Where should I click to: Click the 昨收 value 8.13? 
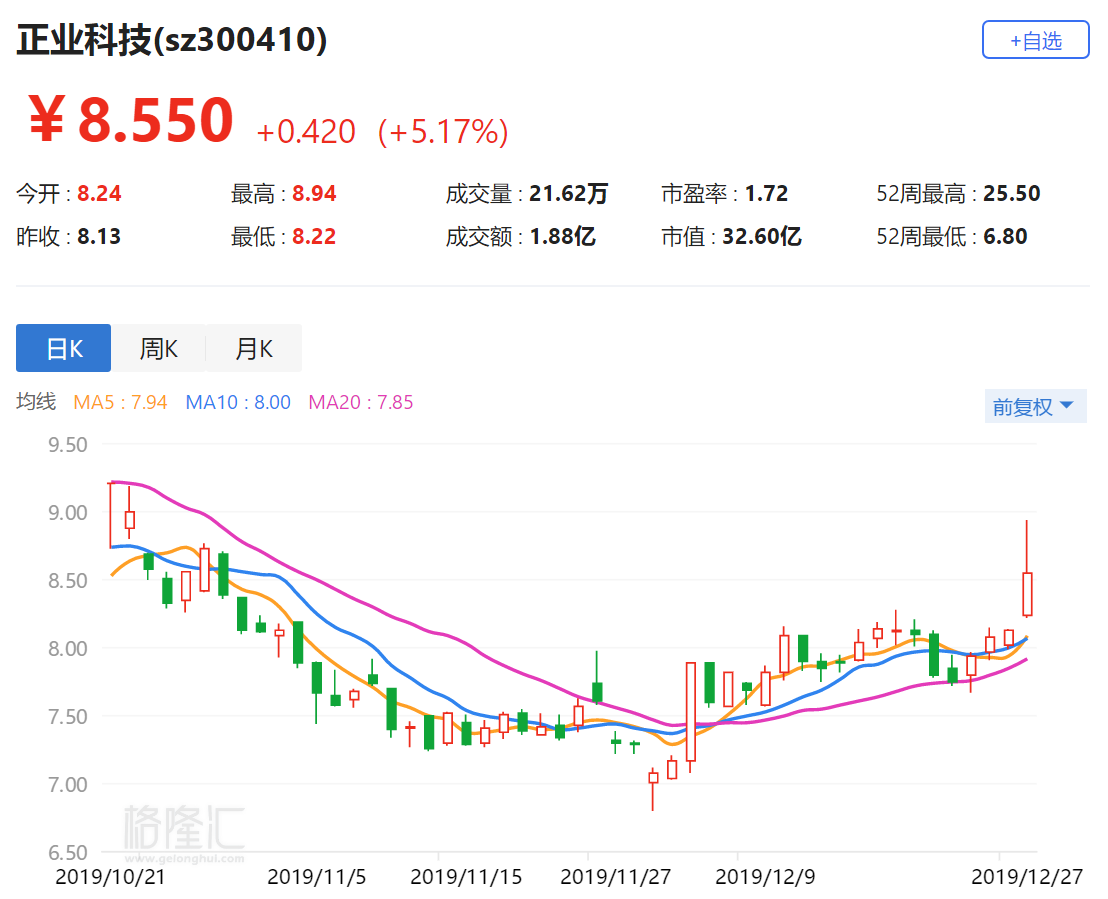(x=99, y=236)
